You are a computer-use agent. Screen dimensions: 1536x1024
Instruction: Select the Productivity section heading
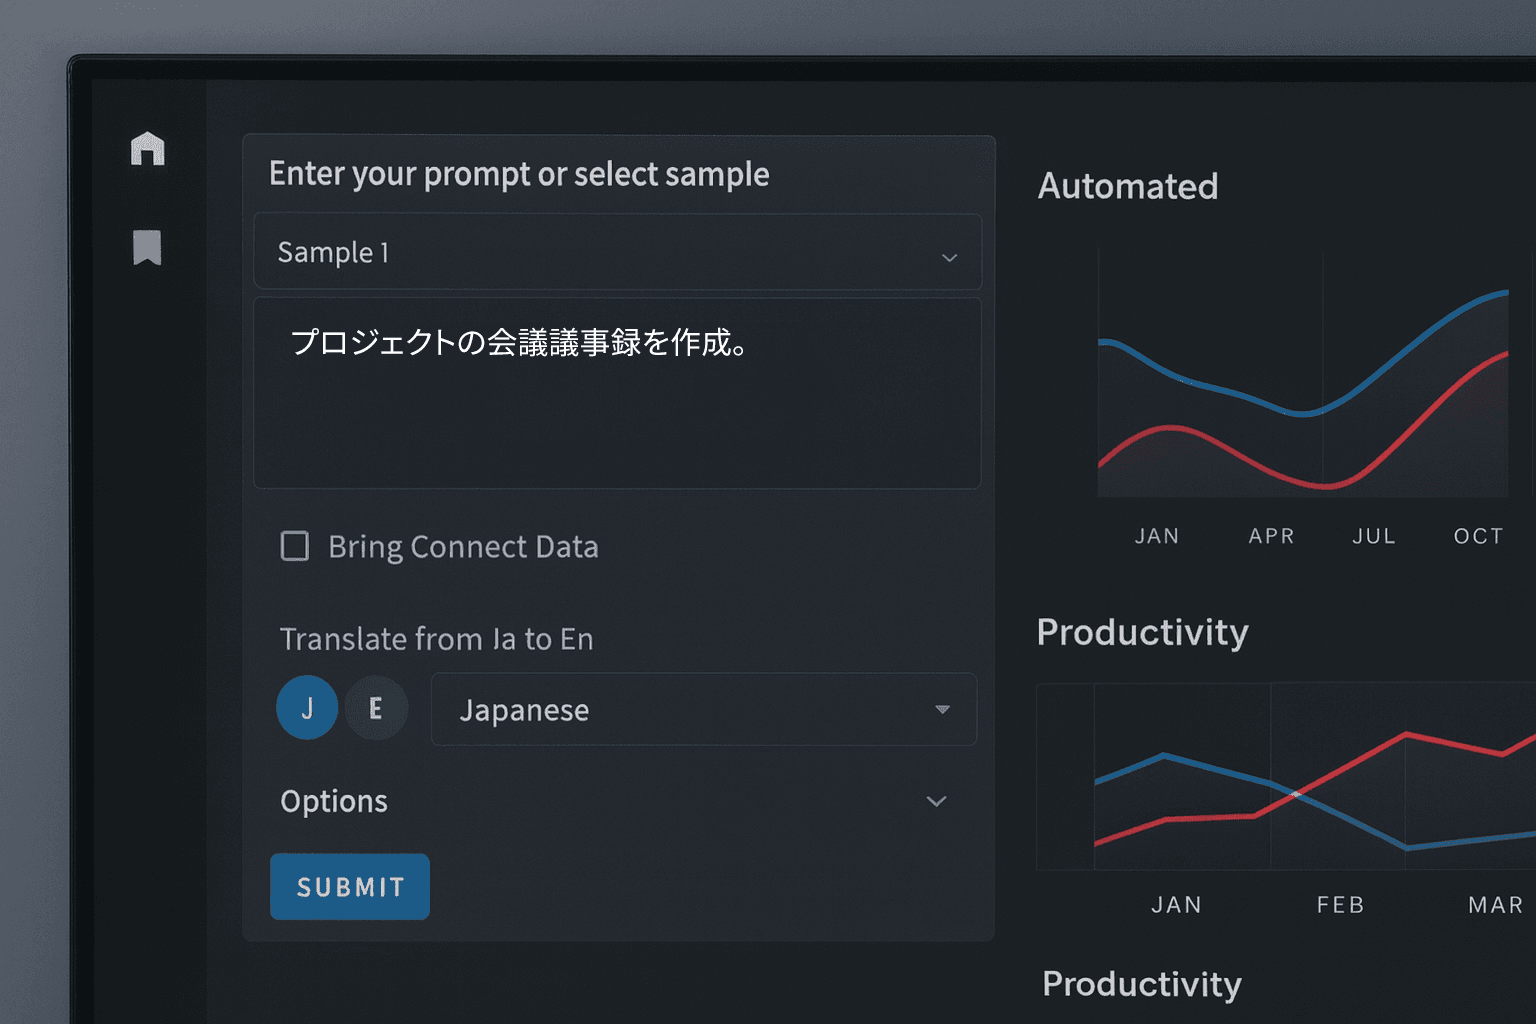tap(1143, 632)
